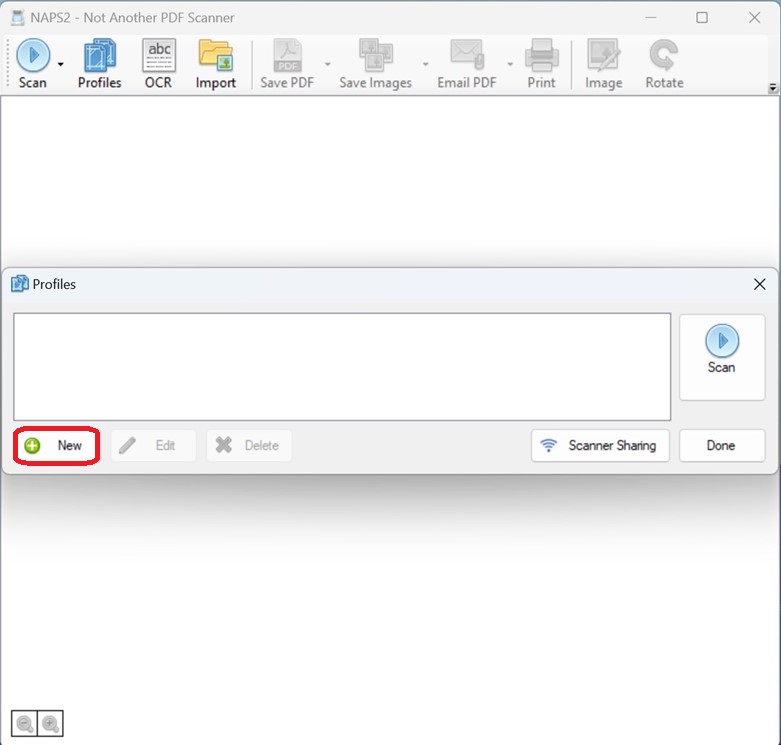Click the zoom out magnifier icon

pyautogui.click(x=24, y=723)
